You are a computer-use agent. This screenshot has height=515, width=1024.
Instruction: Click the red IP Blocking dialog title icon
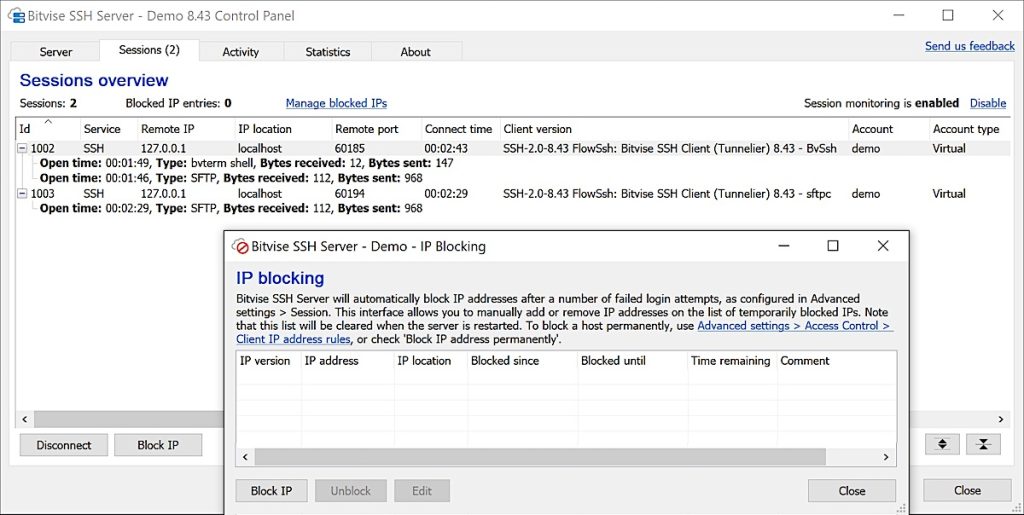pos(240,246)
